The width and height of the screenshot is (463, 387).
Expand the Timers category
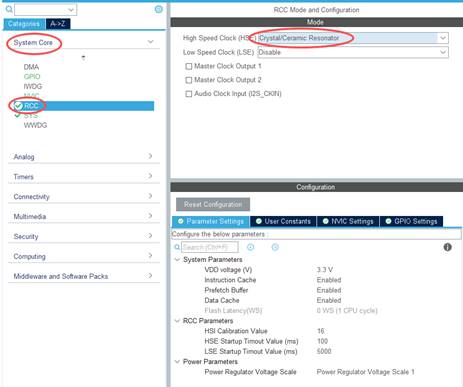[x=150, y=176]
